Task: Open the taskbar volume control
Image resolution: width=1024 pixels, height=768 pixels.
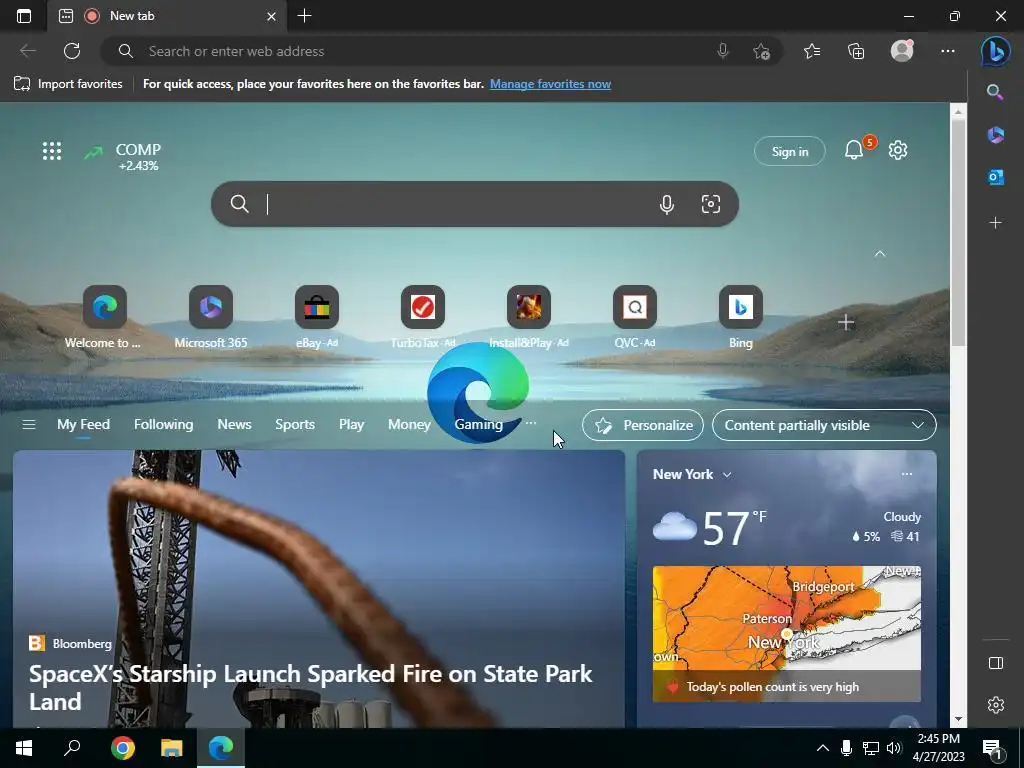Action: (894, 748)
